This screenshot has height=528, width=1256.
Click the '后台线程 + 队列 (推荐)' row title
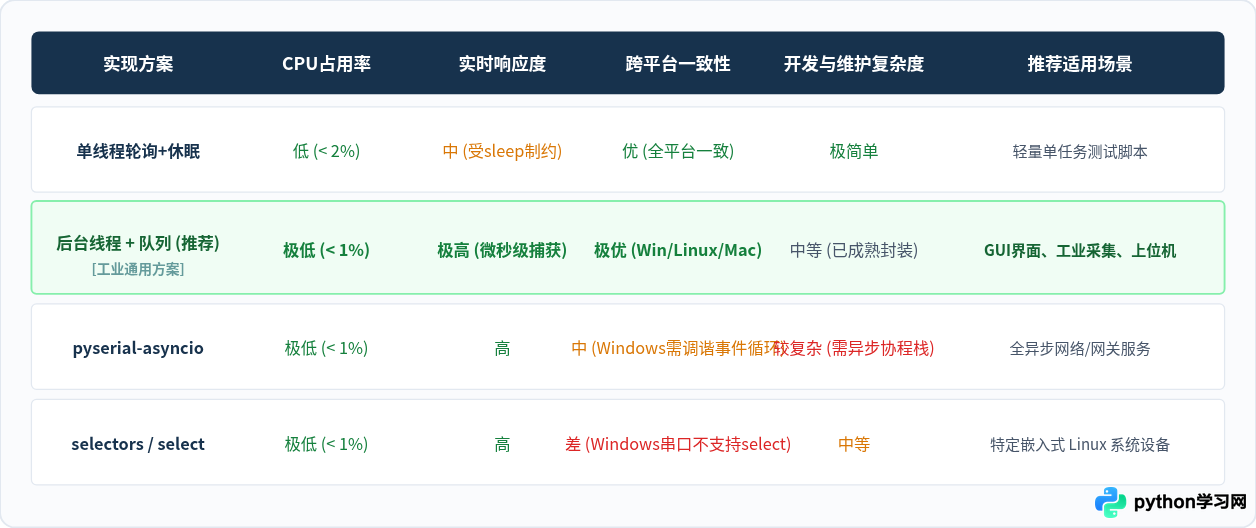pos(138,243)
